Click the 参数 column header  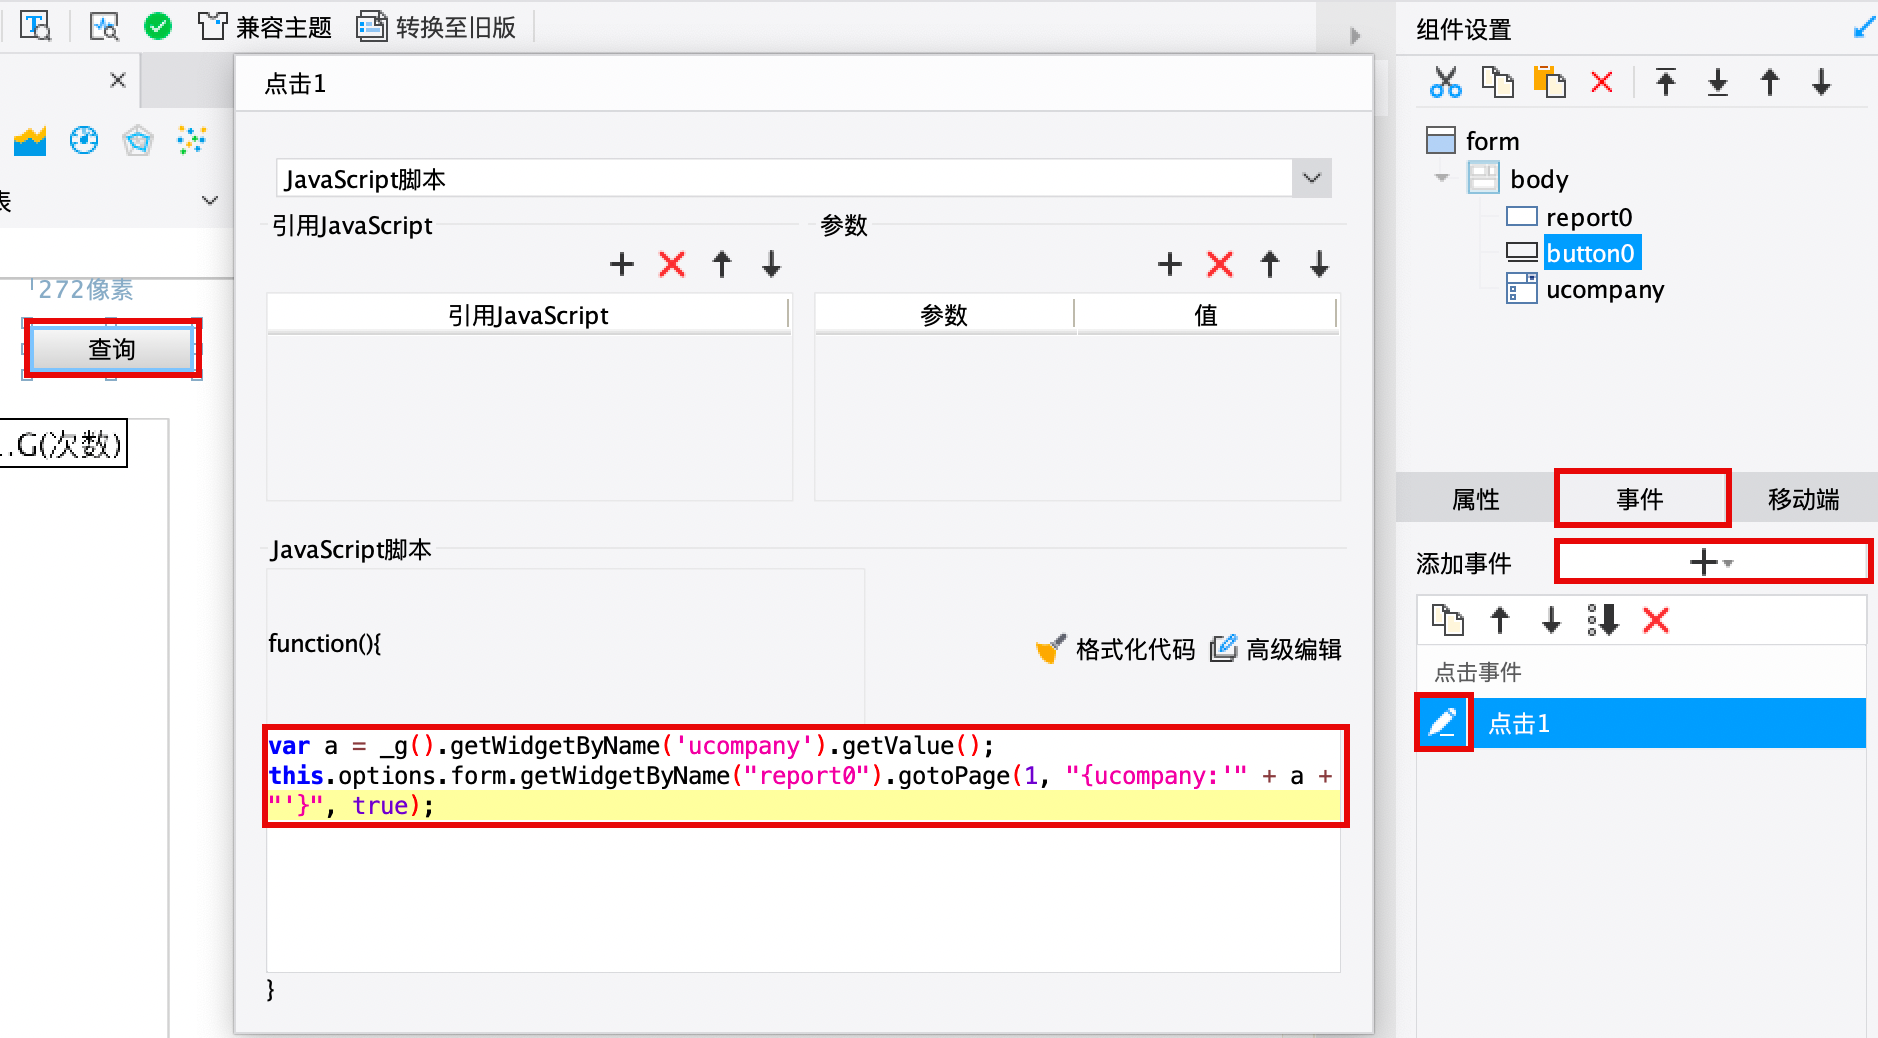pos(944,315)
